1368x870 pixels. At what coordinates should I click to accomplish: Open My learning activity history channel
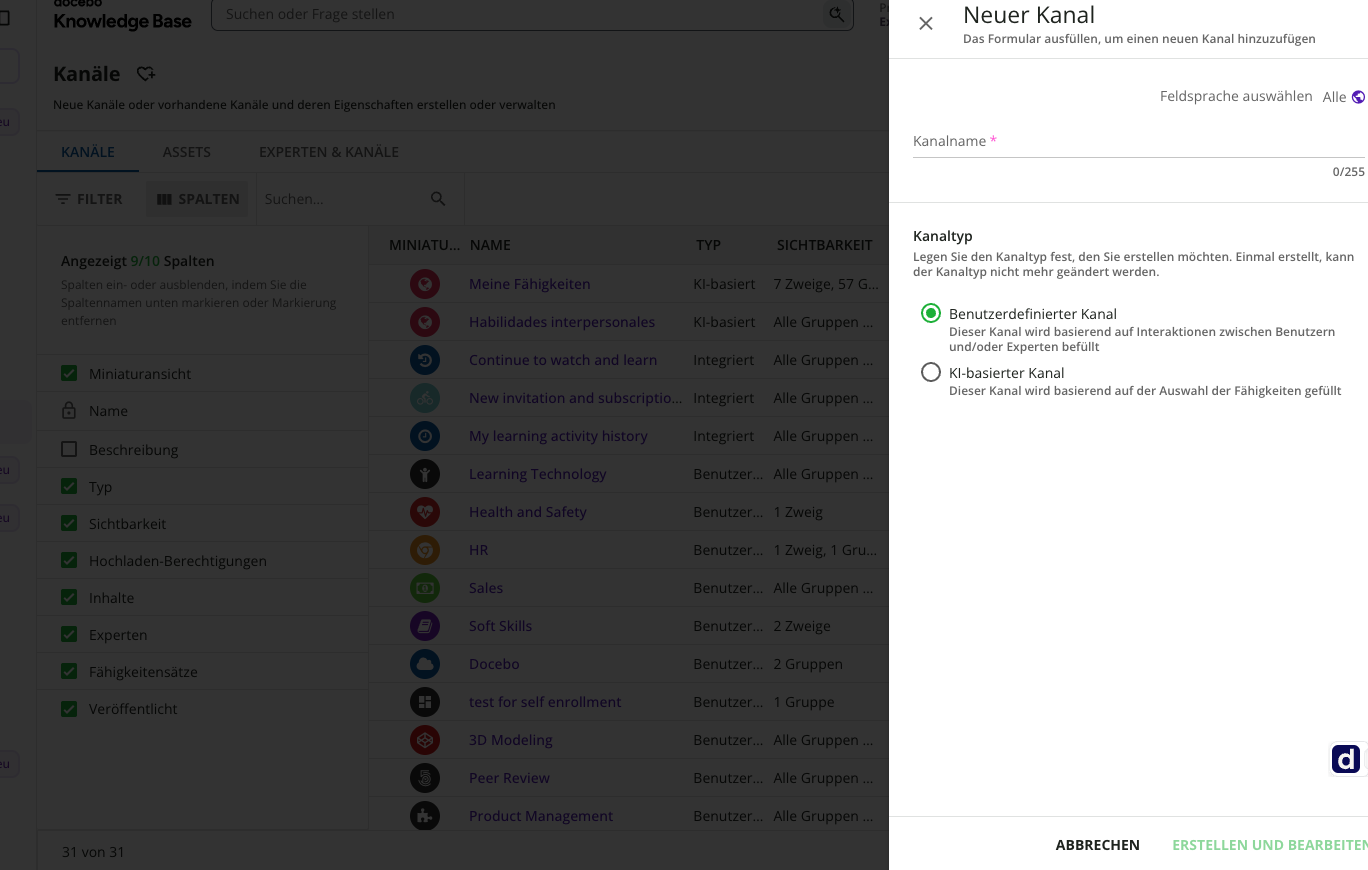click(x=558, y=436)
